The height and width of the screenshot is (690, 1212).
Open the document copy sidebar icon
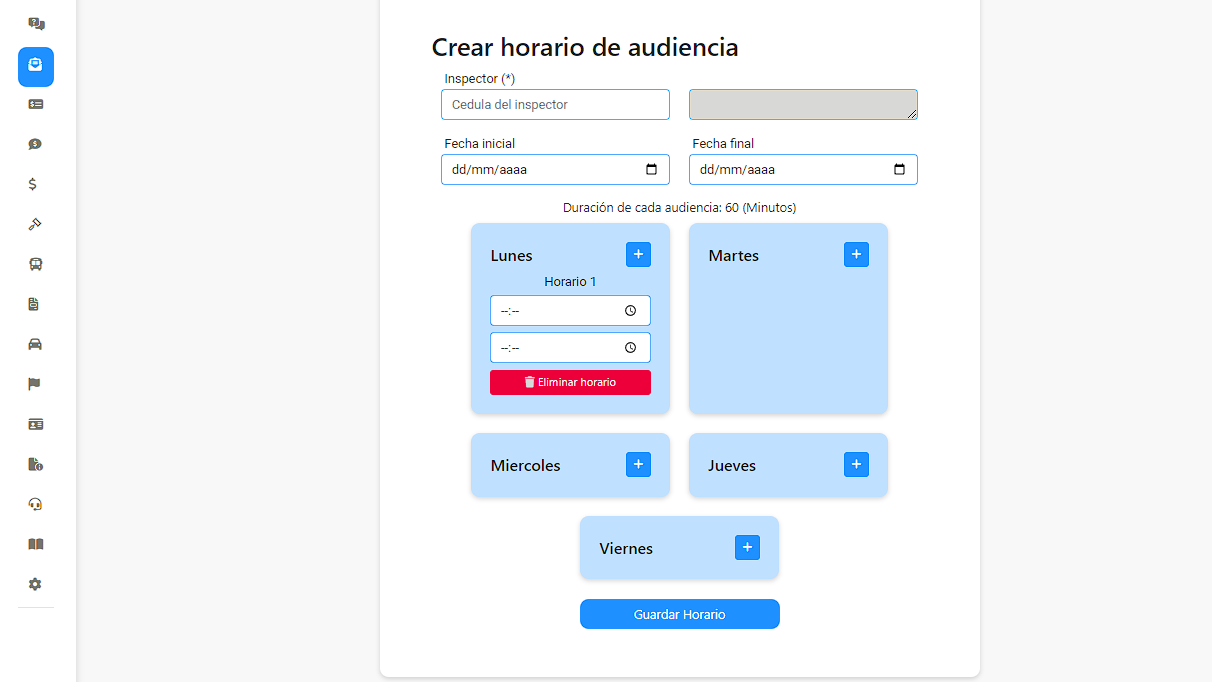pyautogui.click(x=34, y=304)
